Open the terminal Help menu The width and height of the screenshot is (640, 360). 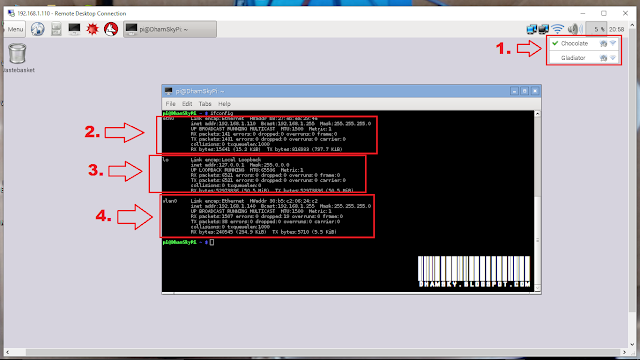(224, 104)
